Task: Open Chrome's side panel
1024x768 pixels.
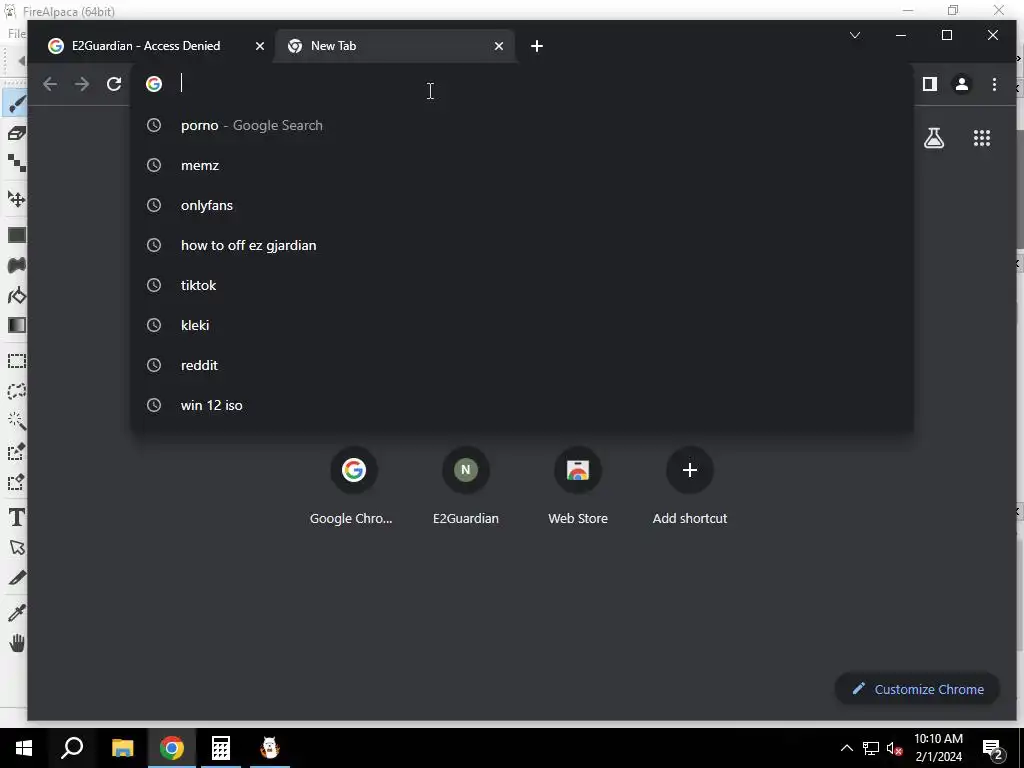Action: pyautogui.click(x=930, y=84)
